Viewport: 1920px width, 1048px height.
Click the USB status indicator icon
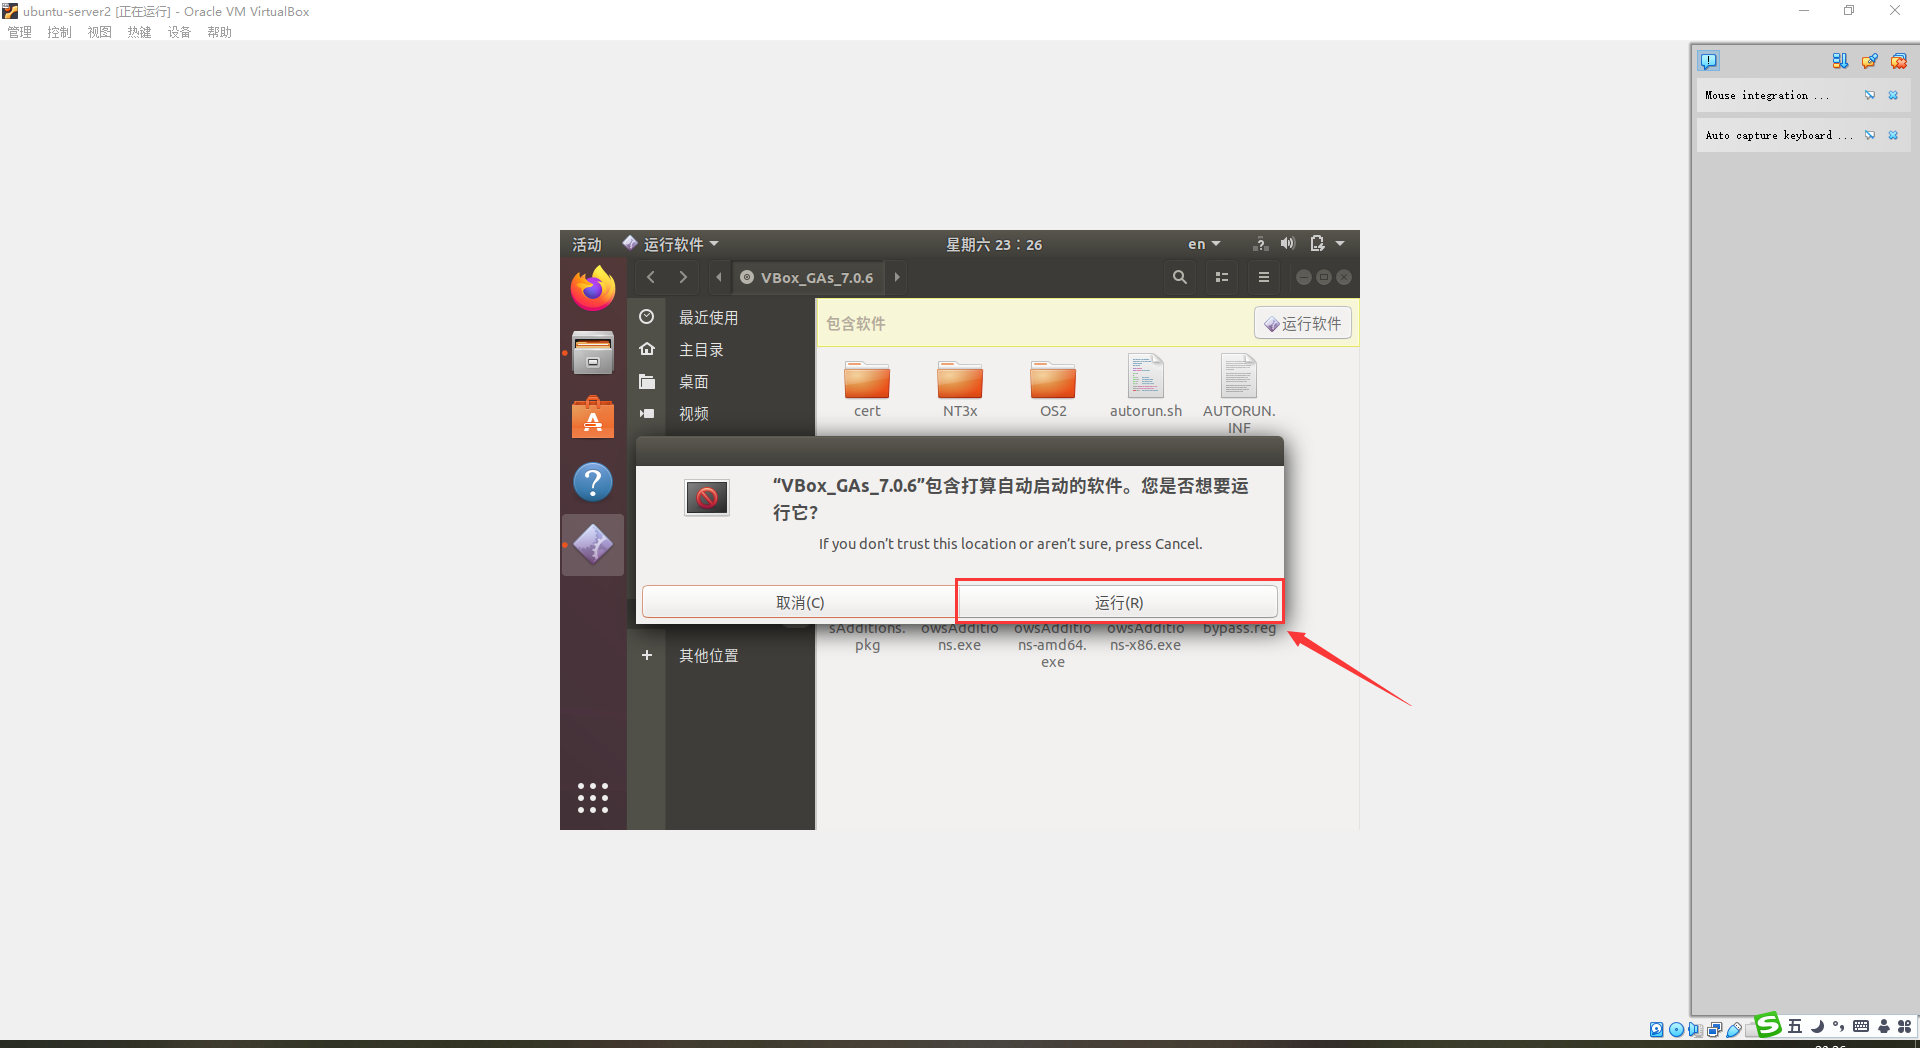[x=1733, y=1029]
